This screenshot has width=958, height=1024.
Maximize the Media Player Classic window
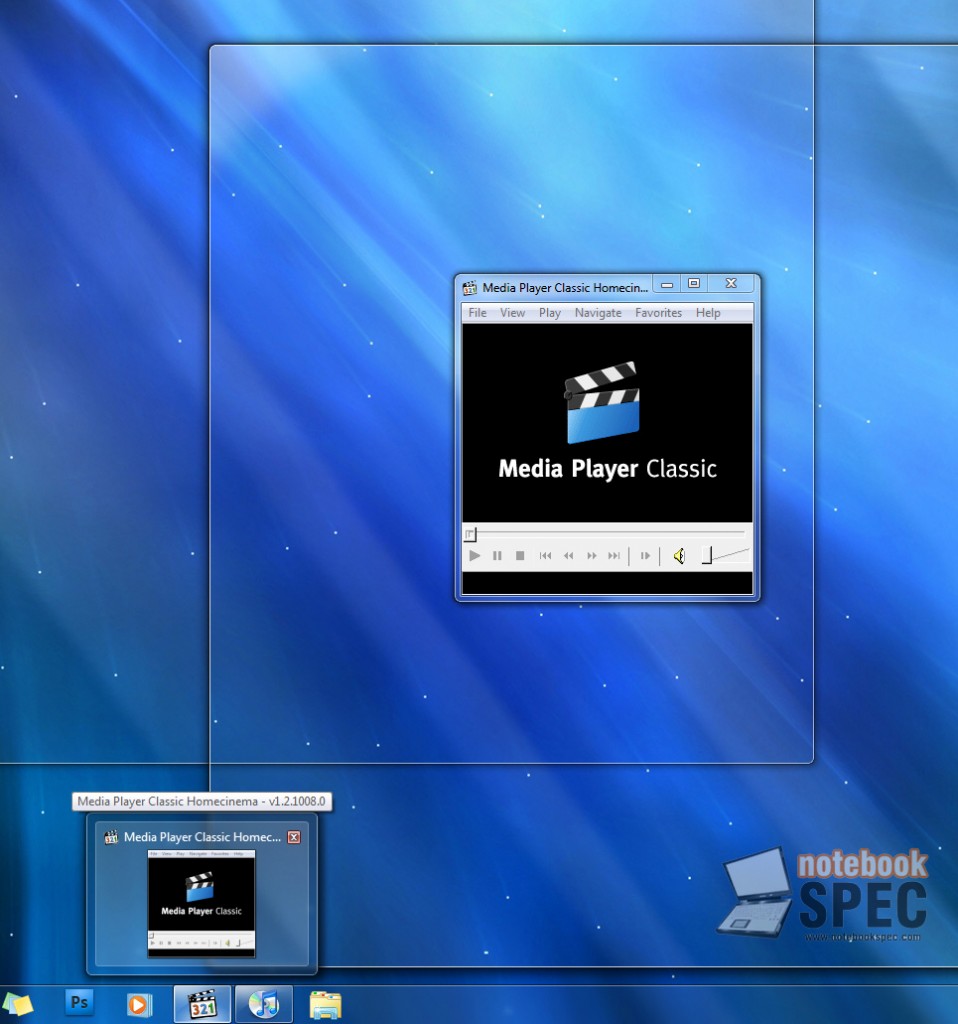click(694, 283)
